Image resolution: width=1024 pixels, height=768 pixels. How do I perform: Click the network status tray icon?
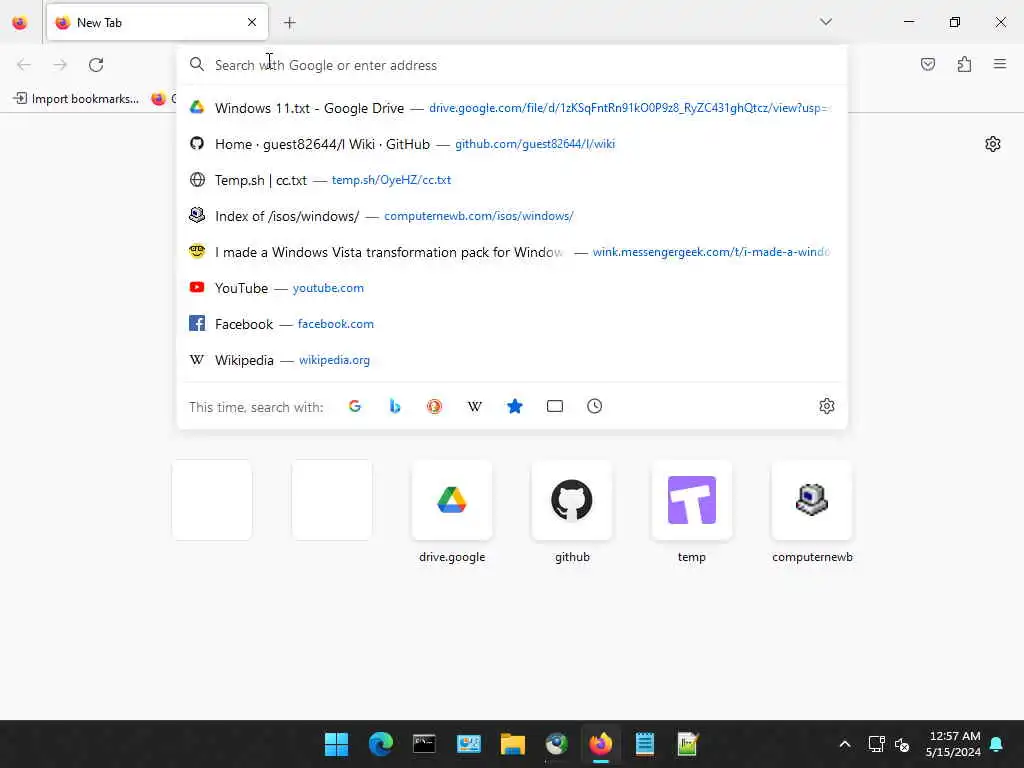[x=876, y=744]
